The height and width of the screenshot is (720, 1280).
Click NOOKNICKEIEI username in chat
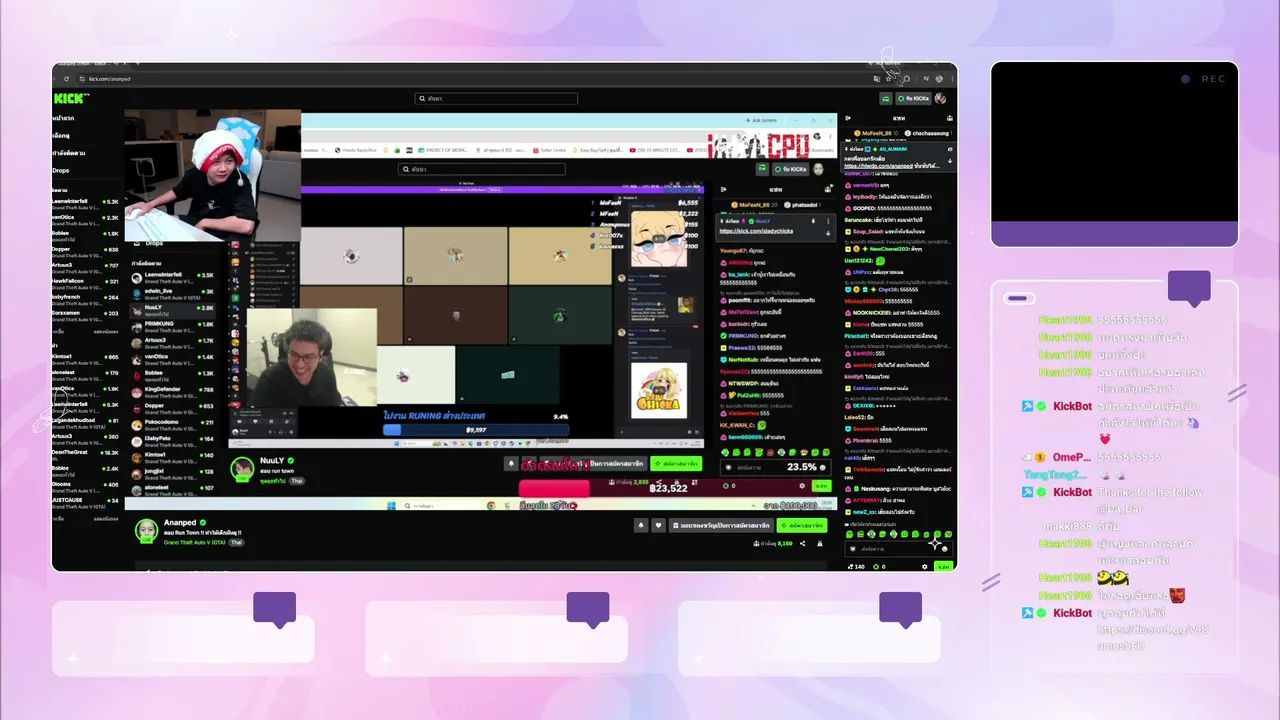click(x=872, y=313)
